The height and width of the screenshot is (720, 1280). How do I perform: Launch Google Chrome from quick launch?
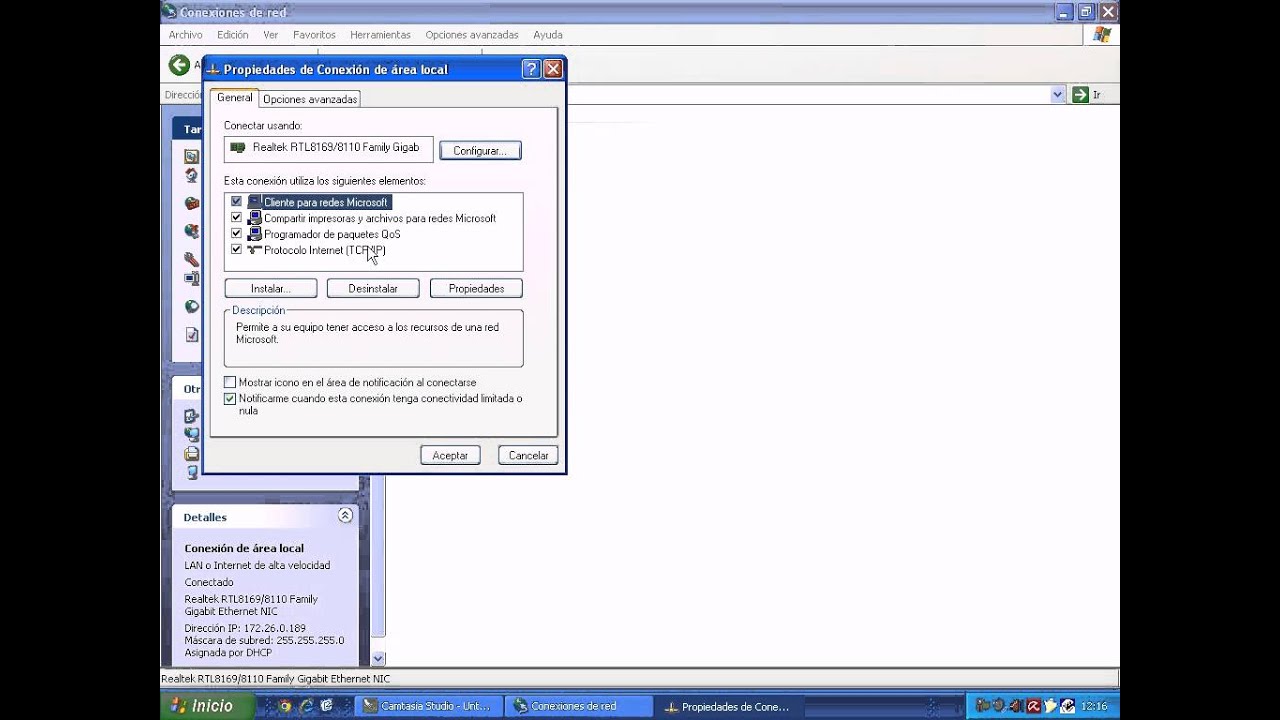285,706
